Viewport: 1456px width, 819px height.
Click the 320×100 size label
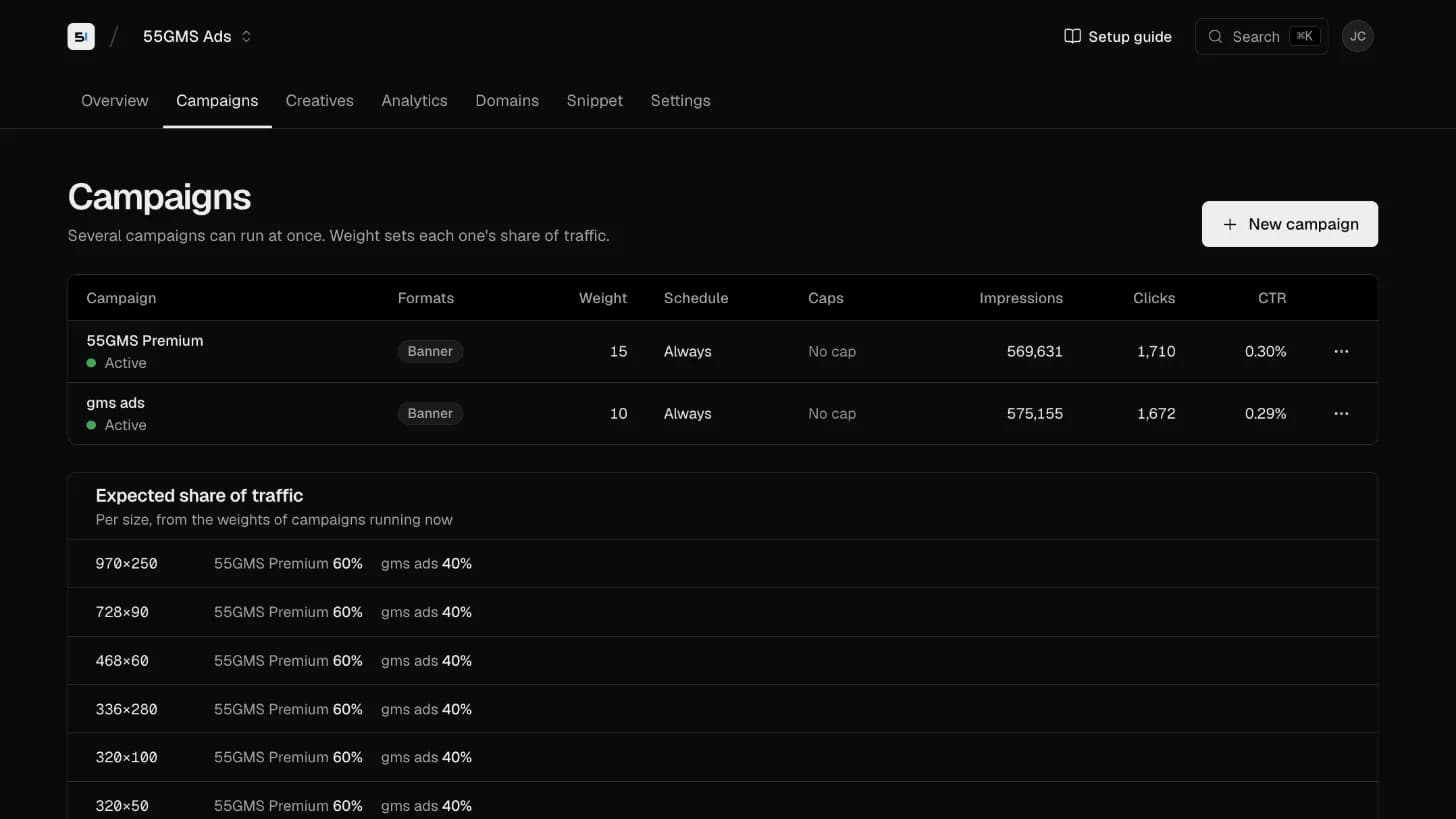click(x=126, y=757)
